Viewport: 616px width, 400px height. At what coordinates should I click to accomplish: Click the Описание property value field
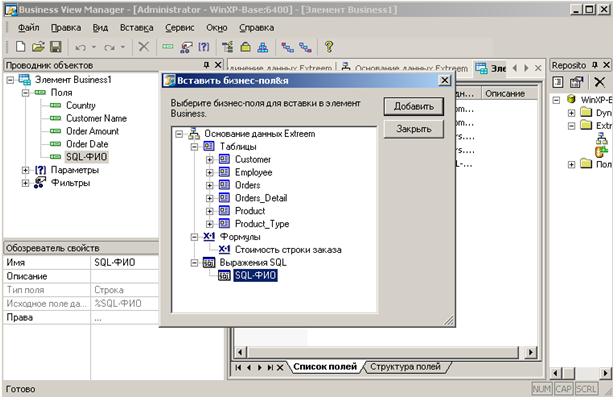(125, 276)
